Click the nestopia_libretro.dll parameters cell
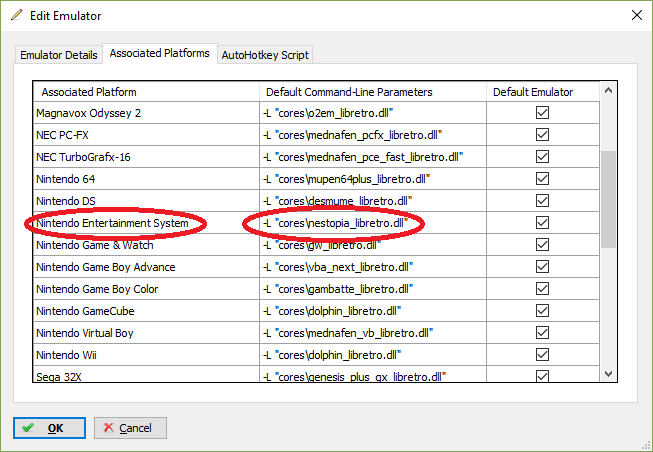The height and width of the screenshot is (452, 653). [x=373, y=223]
